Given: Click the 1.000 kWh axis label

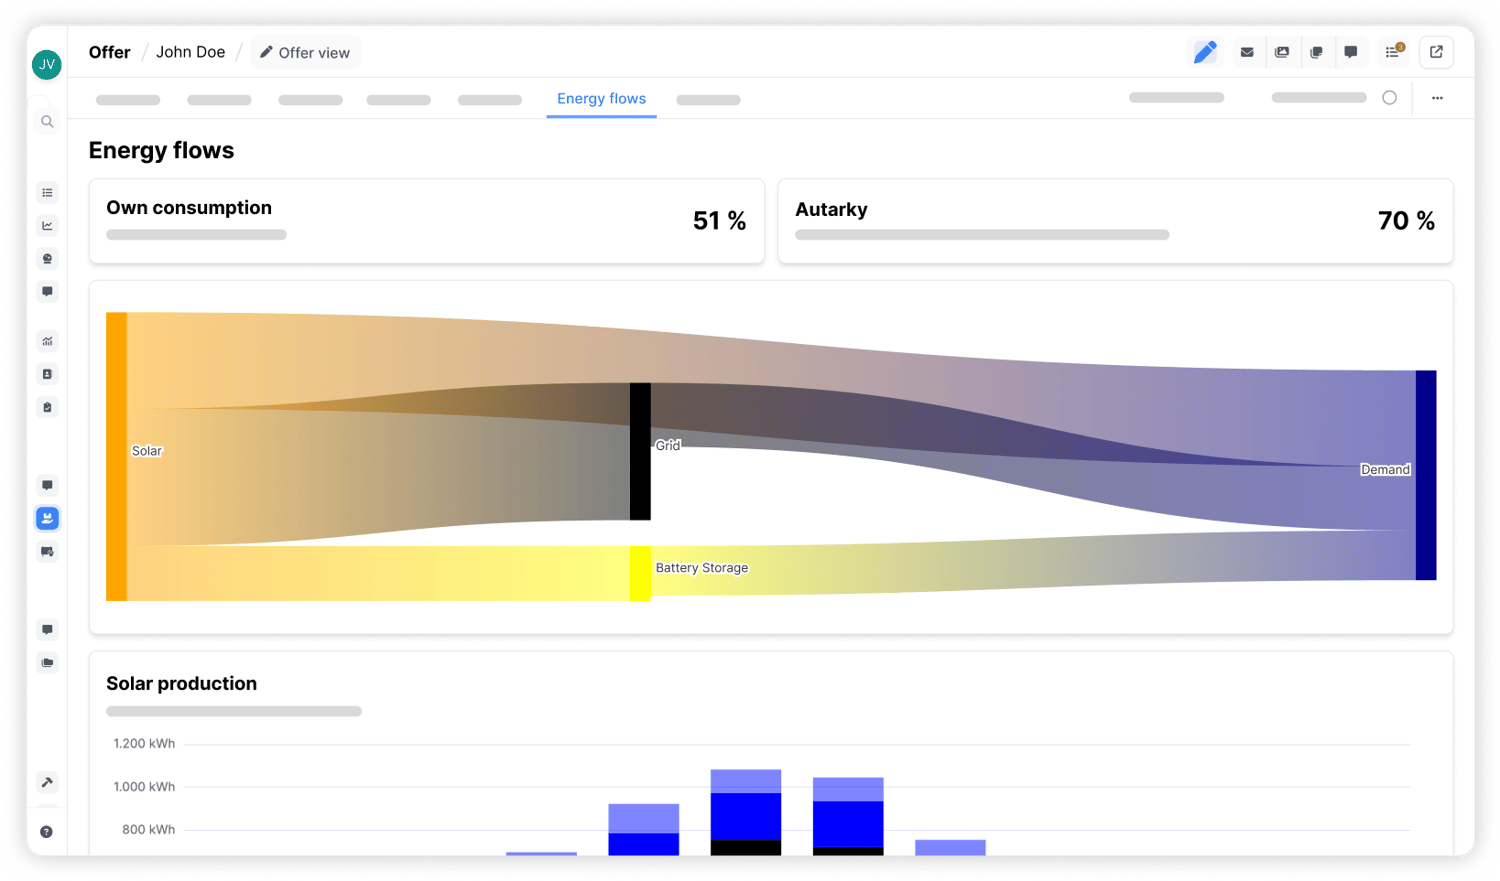Looking at the screenshot, I should (x=144, y=787).
